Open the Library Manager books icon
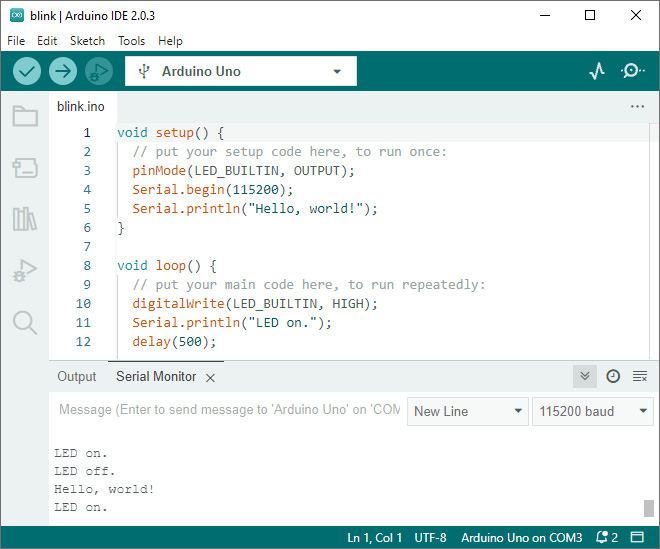Viewport: 660px width, 549px height. coord(25,219)
